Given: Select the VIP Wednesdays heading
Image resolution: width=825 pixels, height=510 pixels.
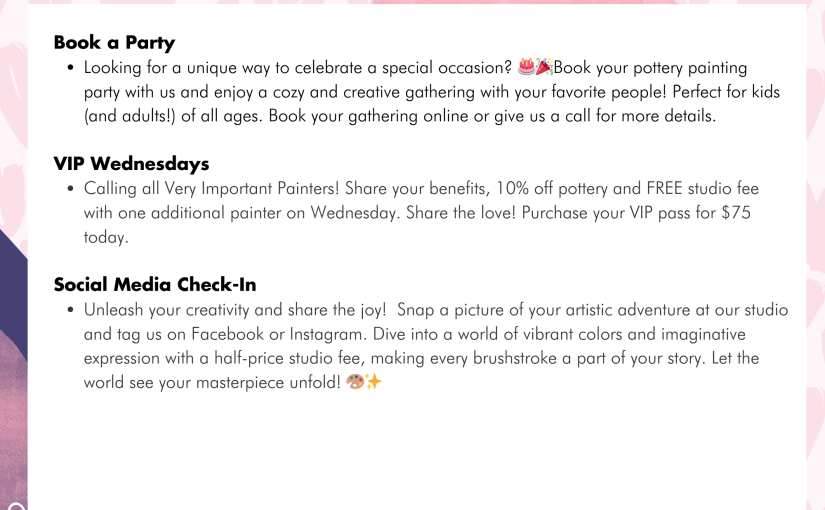Looking at the screenshot, I should pyautogui.click(x=132, y=164).
